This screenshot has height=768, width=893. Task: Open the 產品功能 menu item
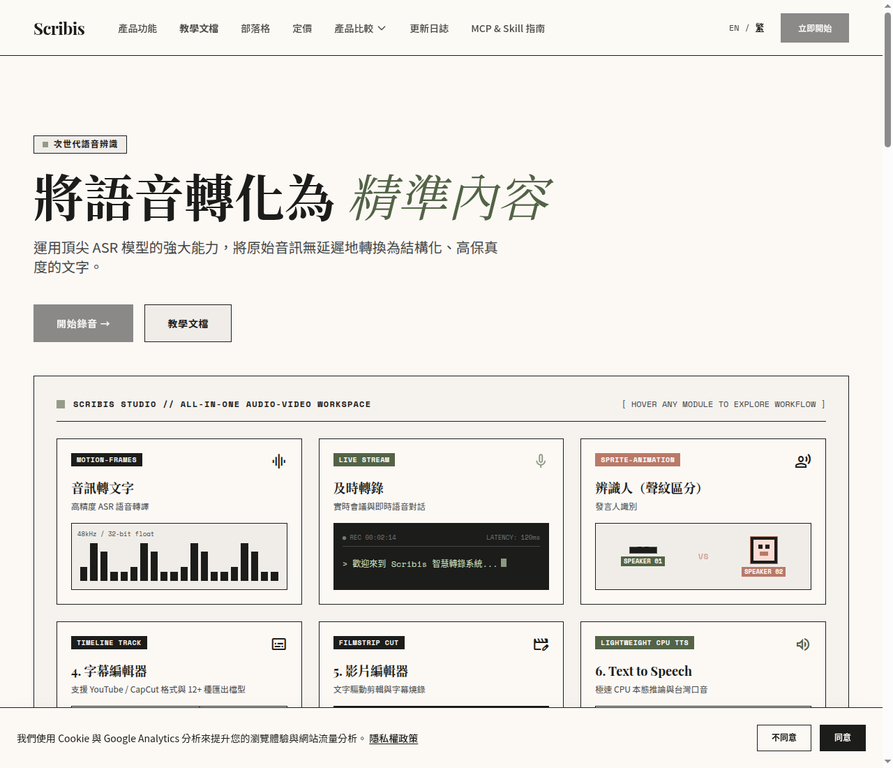point(137,28)
